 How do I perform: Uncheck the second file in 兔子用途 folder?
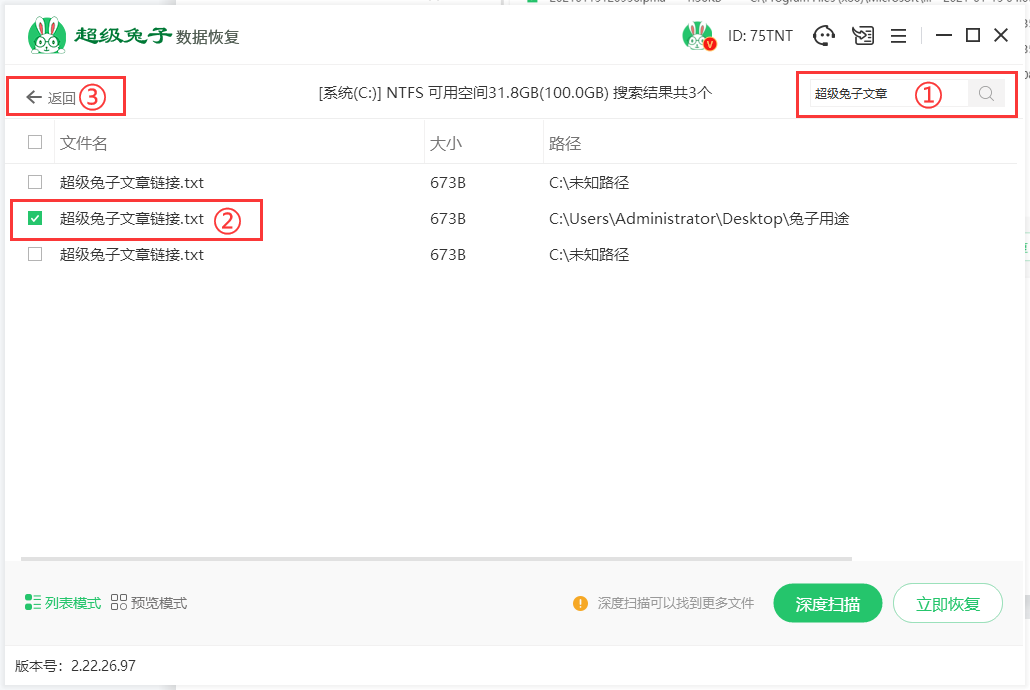35,218
